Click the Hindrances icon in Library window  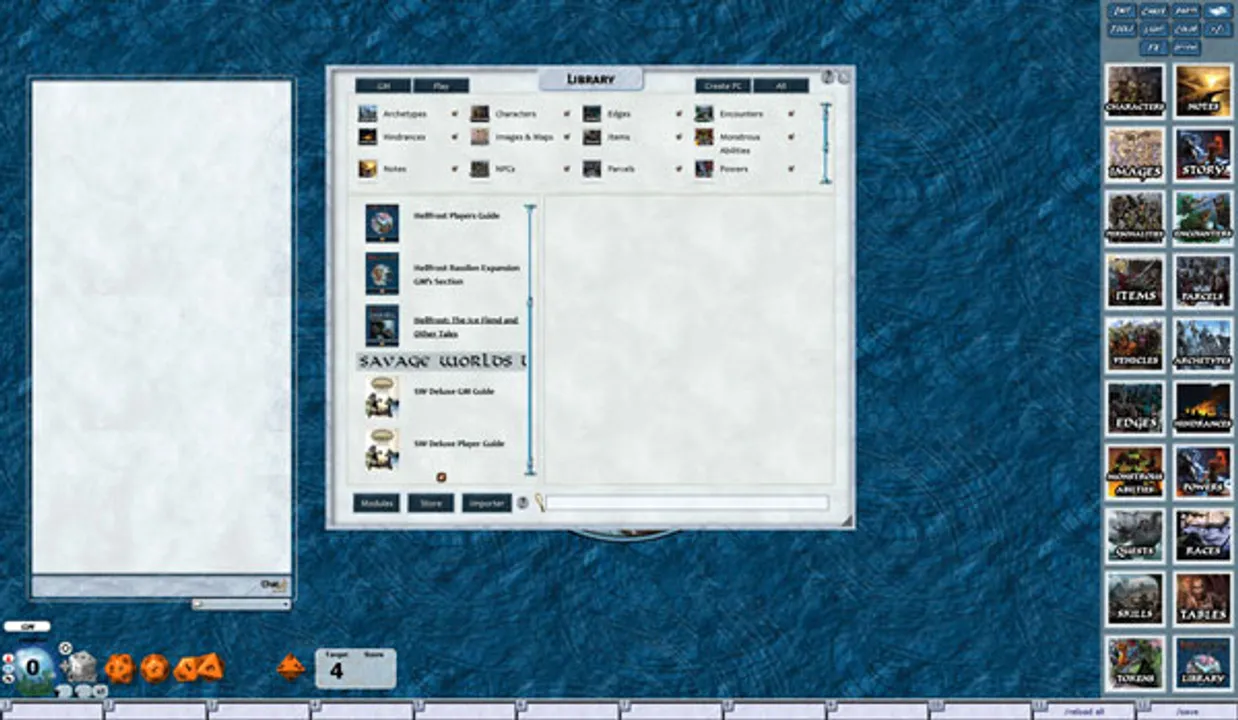point(368,137)
